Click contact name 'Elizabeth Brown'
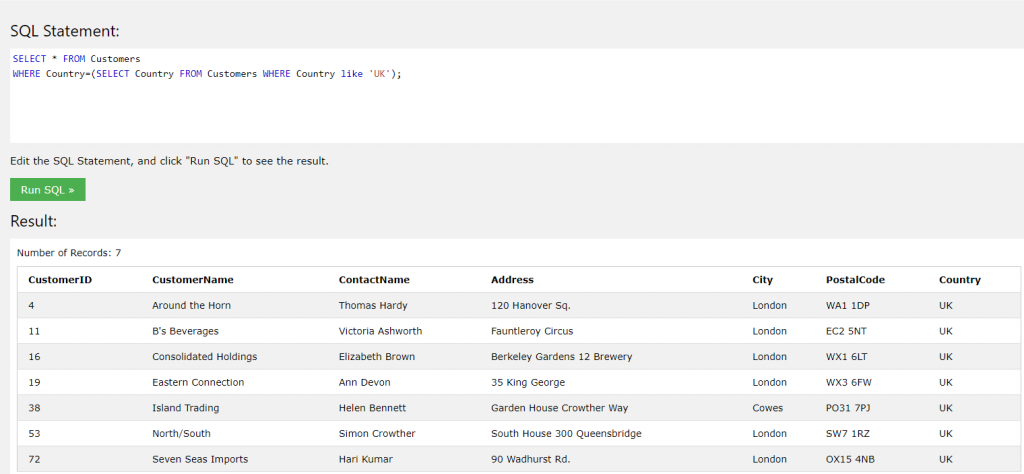1024x474 pixels. click(x=377, y=356)
